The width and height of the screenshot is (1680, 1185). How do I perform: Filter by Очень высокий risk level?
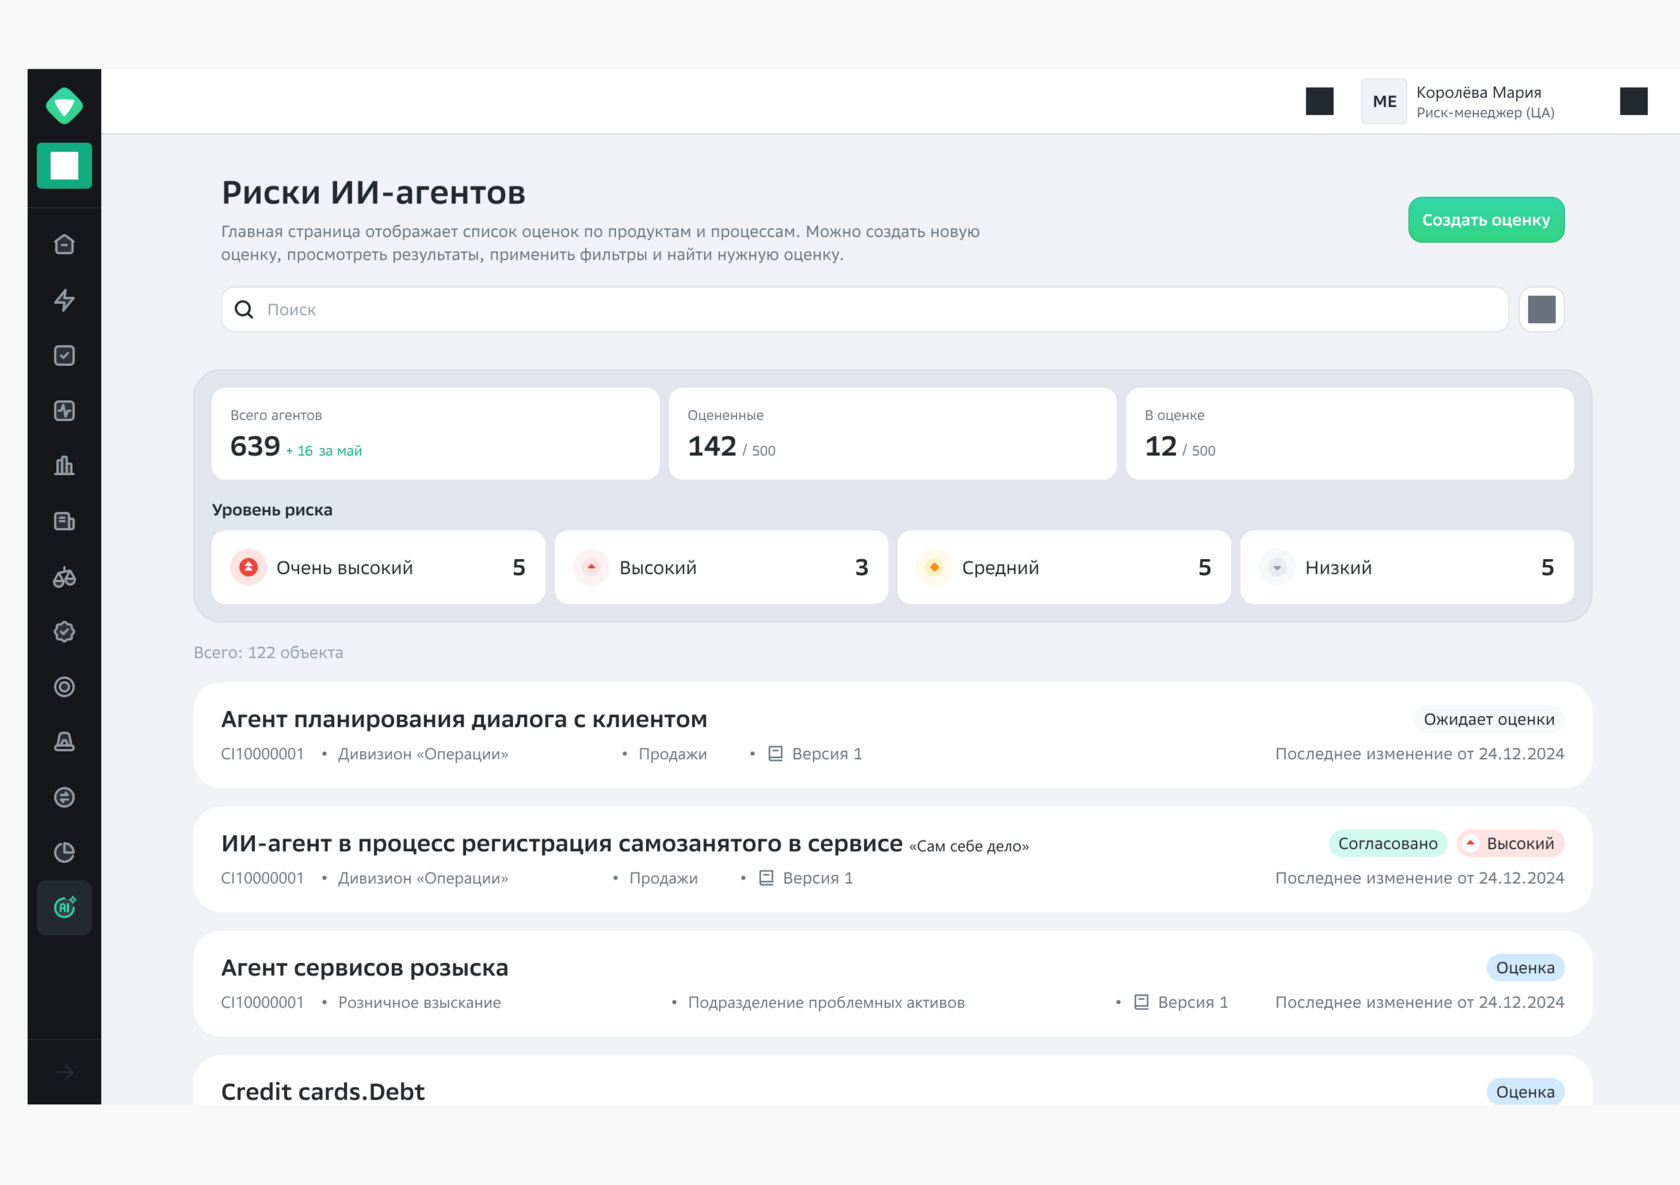(x=378, y=567)
